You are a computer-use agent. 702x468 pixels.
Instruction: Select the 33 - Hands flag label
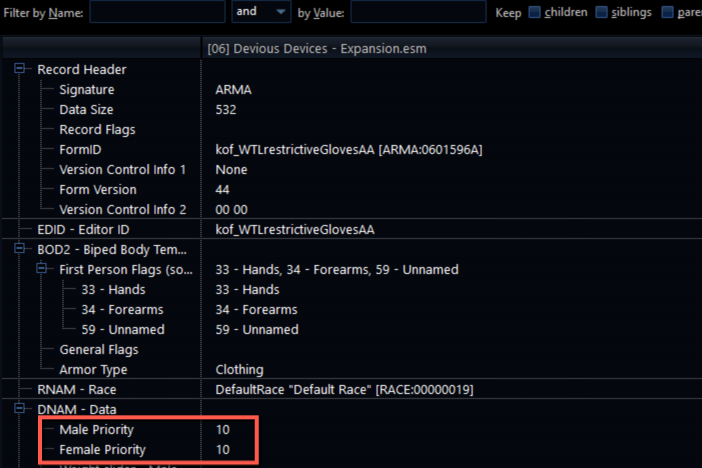[113, 290]
